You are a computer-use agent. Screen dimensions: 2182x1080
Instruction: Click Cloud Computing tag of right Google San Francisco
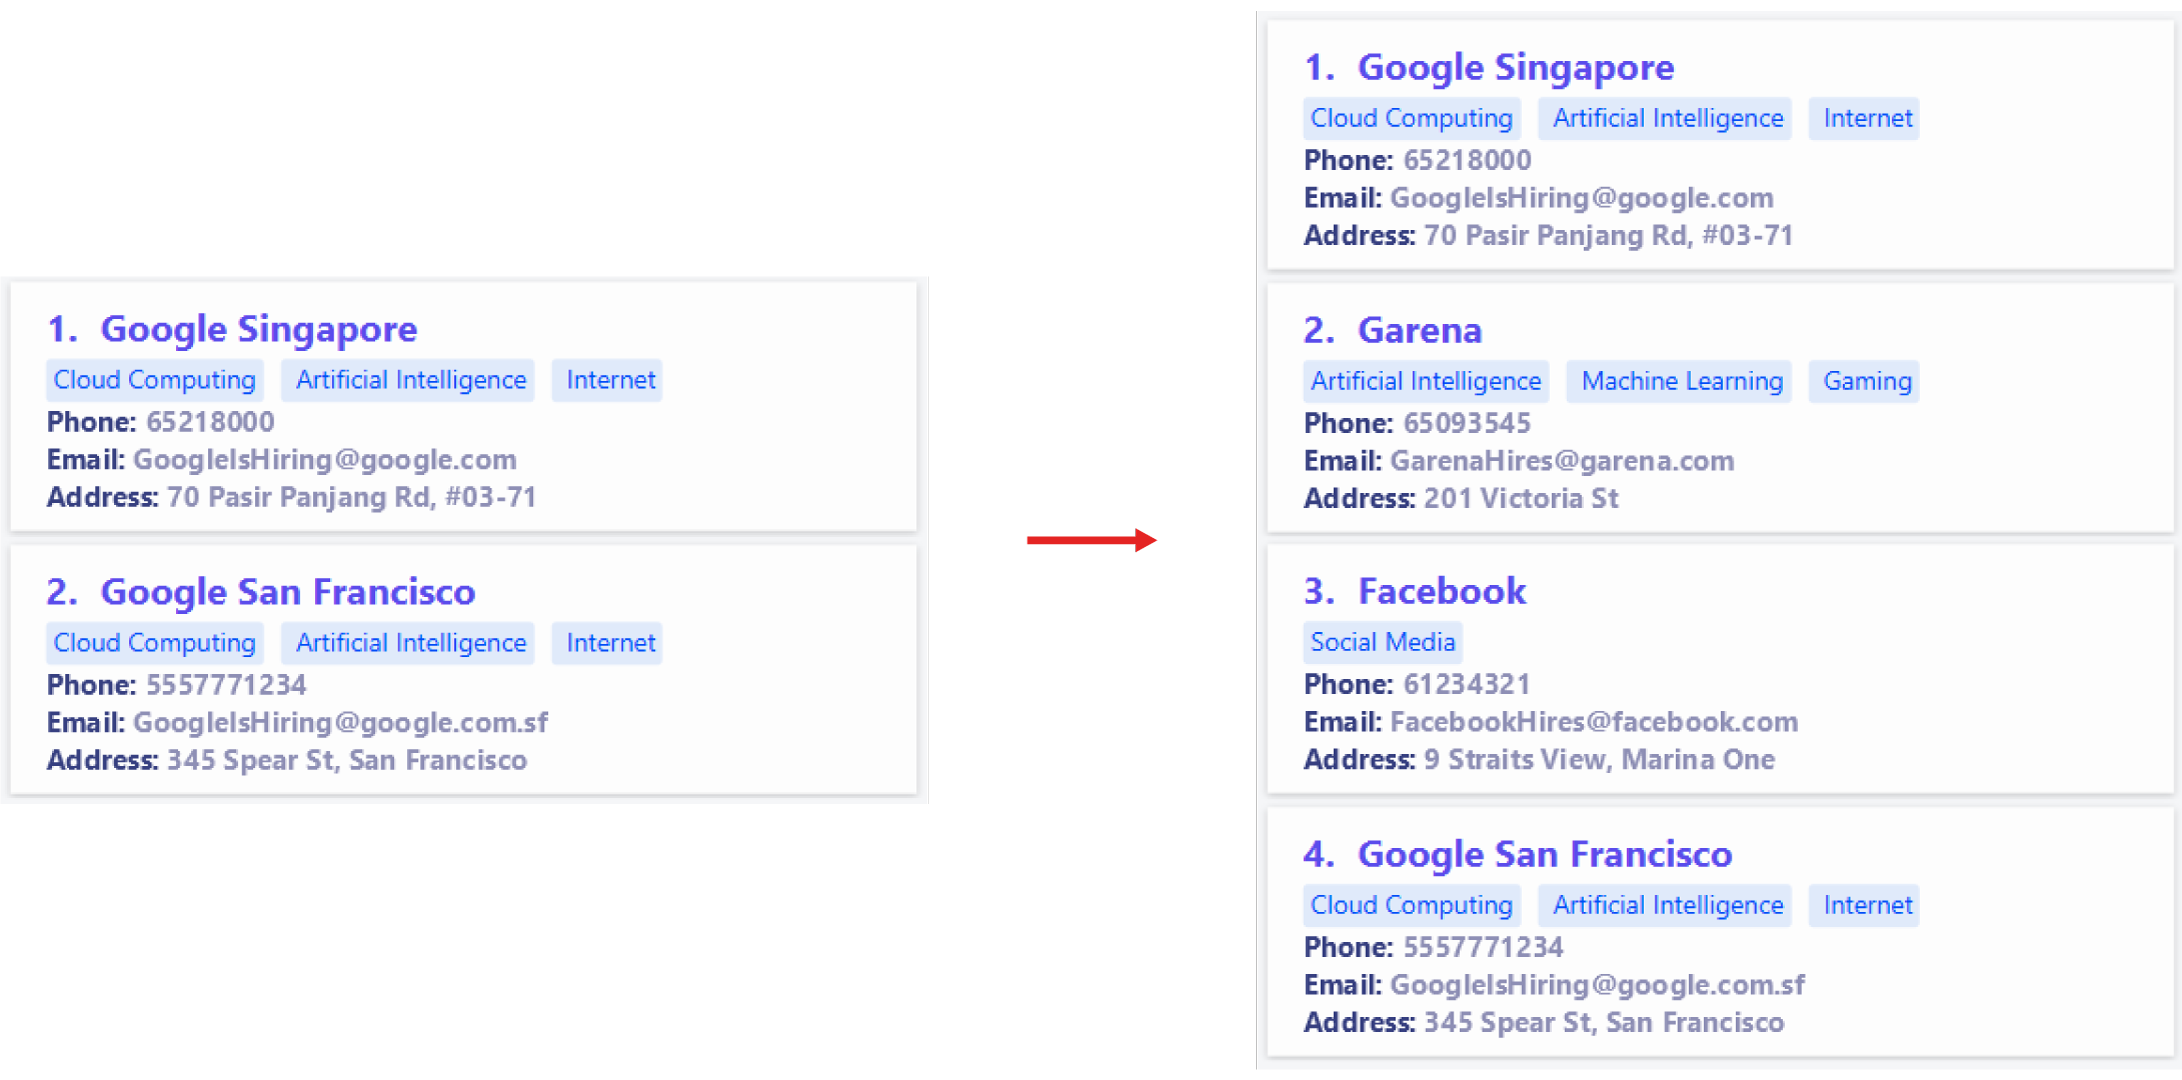[1412, 905]
